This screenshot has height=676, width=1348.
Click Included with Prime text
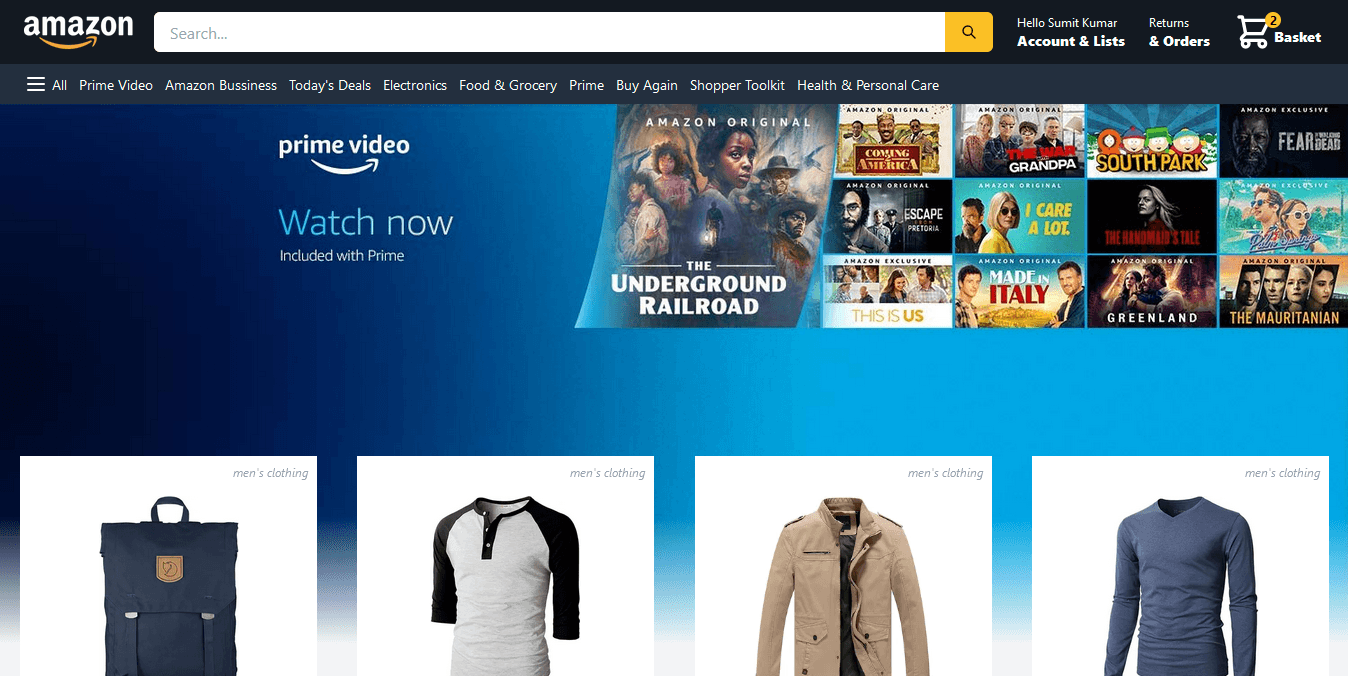pyautogui.click(x=342, y=256)
